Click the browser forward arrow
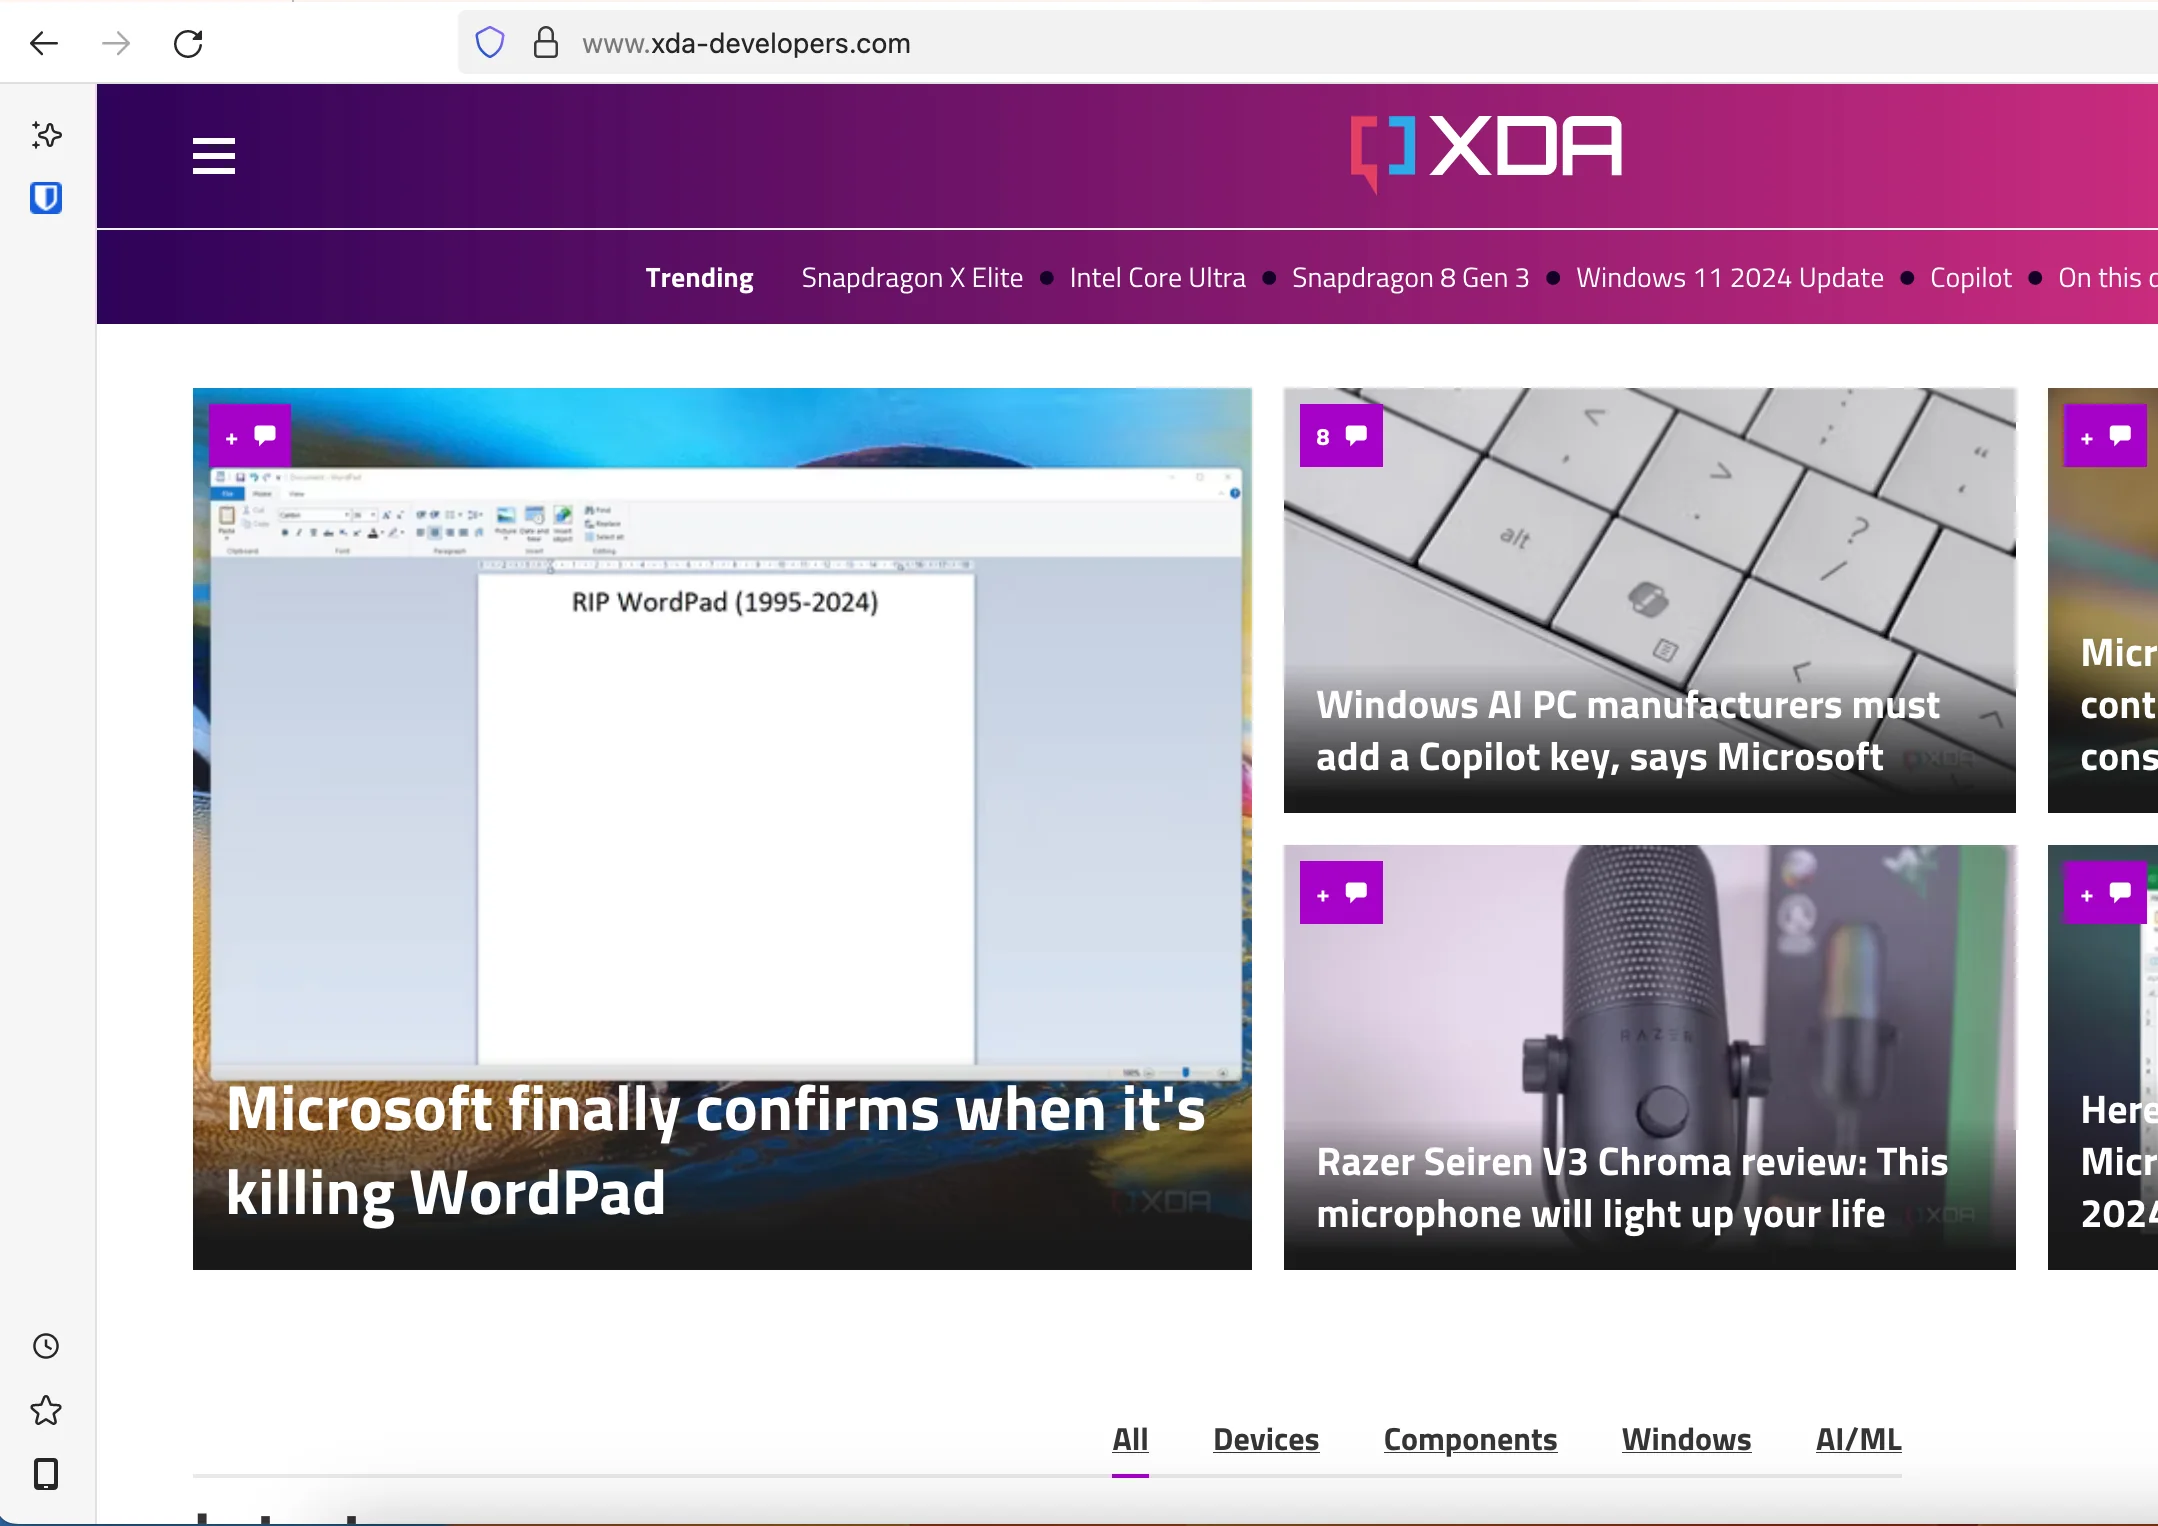Image resolution: width=2158 pixels, height=1526 pixels. click(x=116, y=43)
